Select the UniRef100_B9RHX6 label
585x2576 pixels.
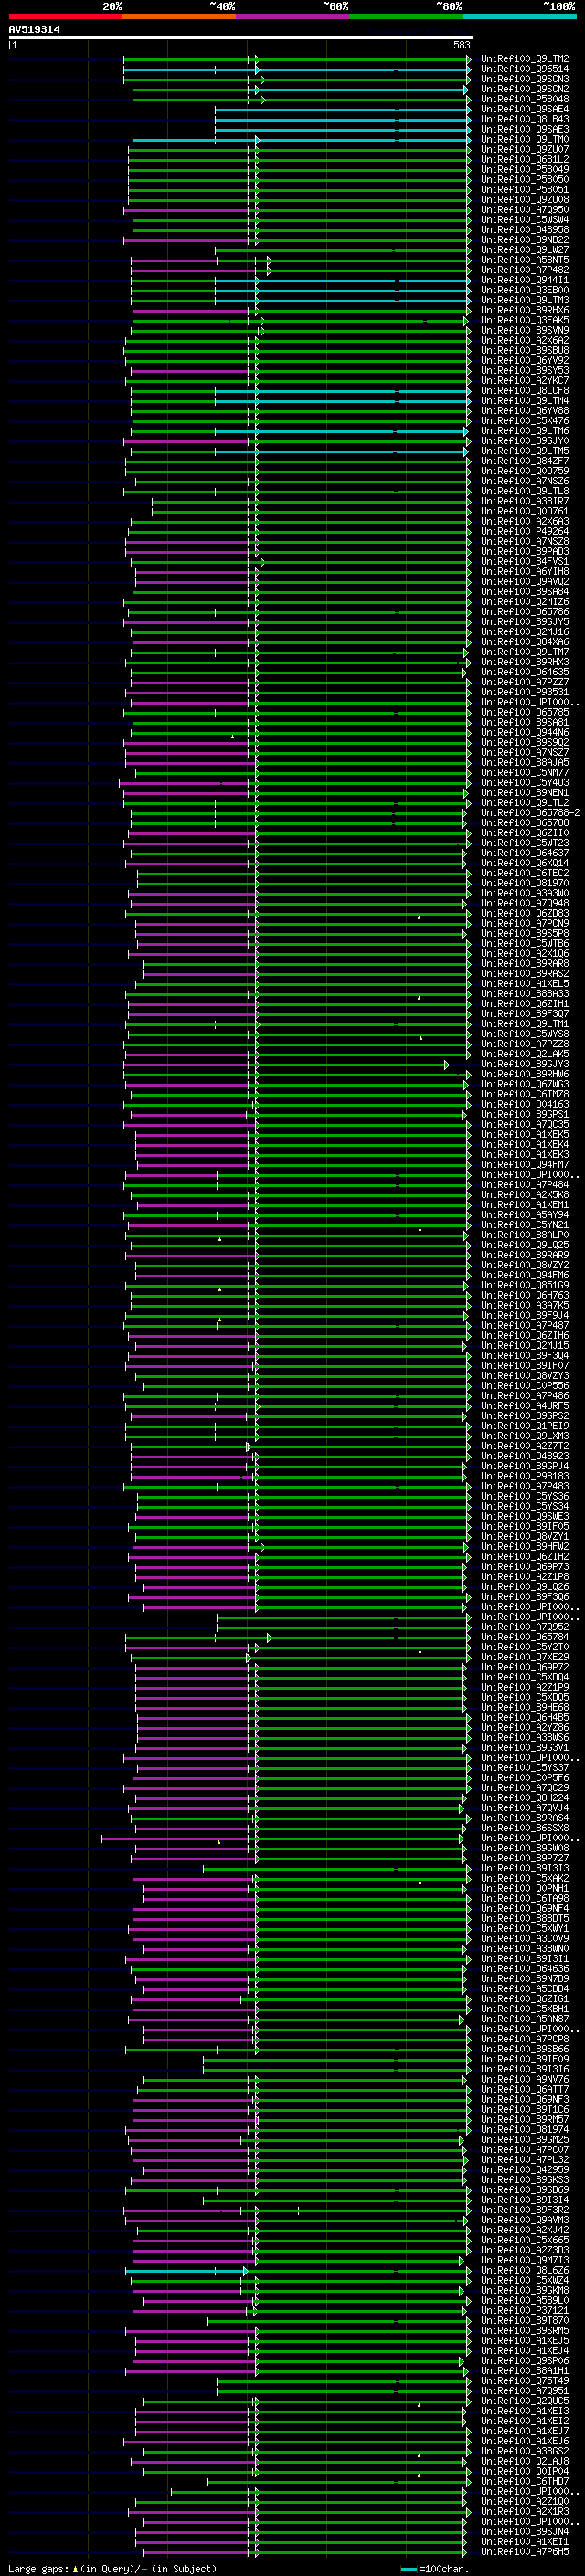click(525, 310)
